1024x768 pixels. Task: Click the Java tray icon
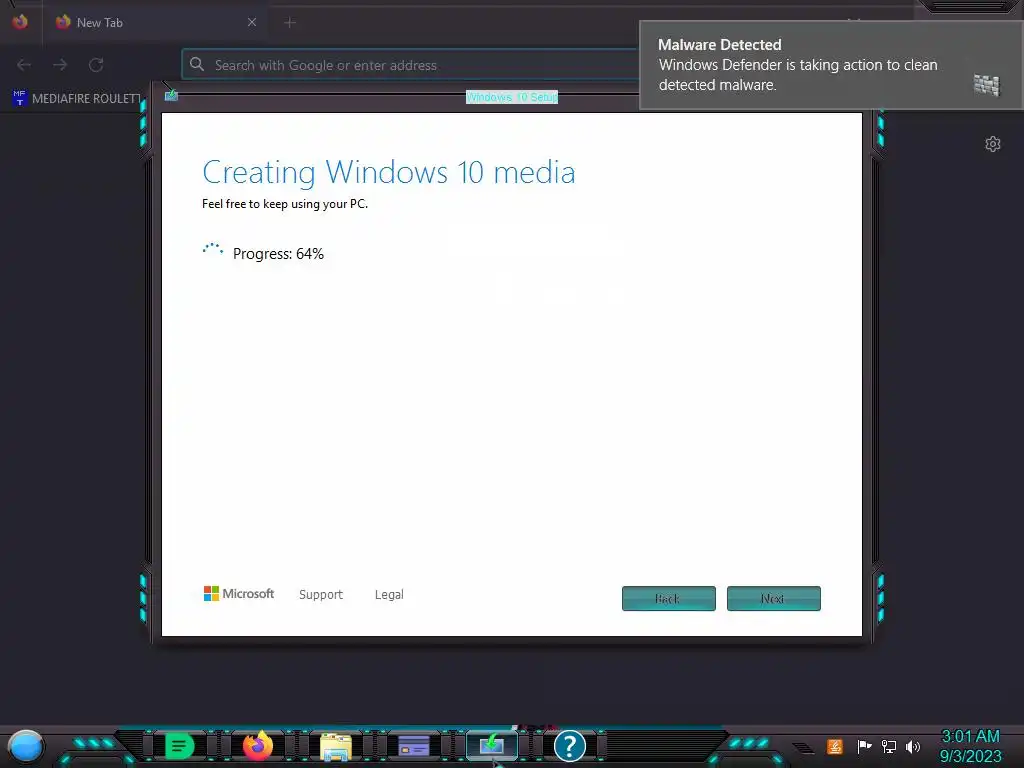click(x=835, y=746)
